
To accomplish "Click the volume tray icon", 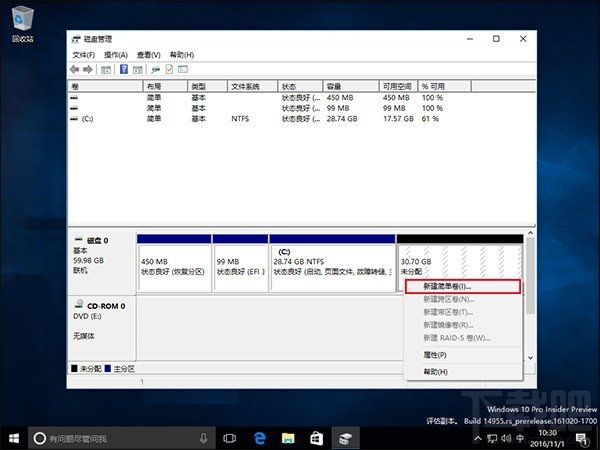I will point(506,439).
